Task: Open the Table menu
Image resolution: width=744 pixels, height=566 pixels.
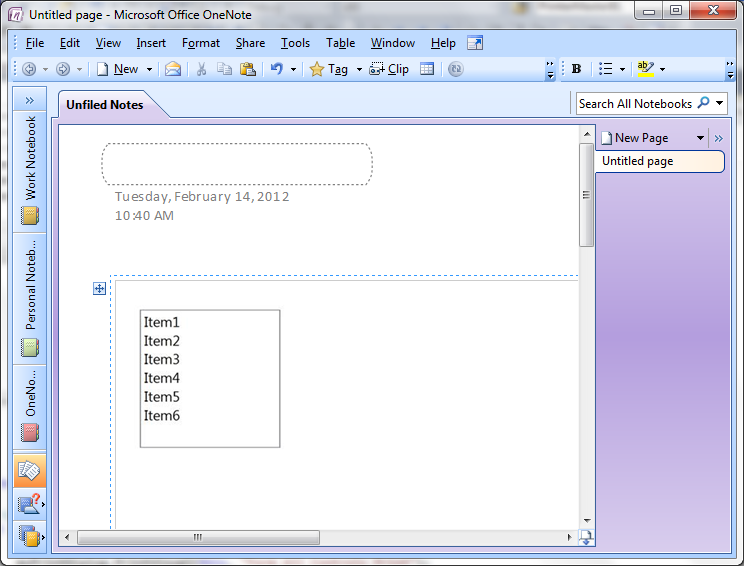Action: tap(340, 43)
